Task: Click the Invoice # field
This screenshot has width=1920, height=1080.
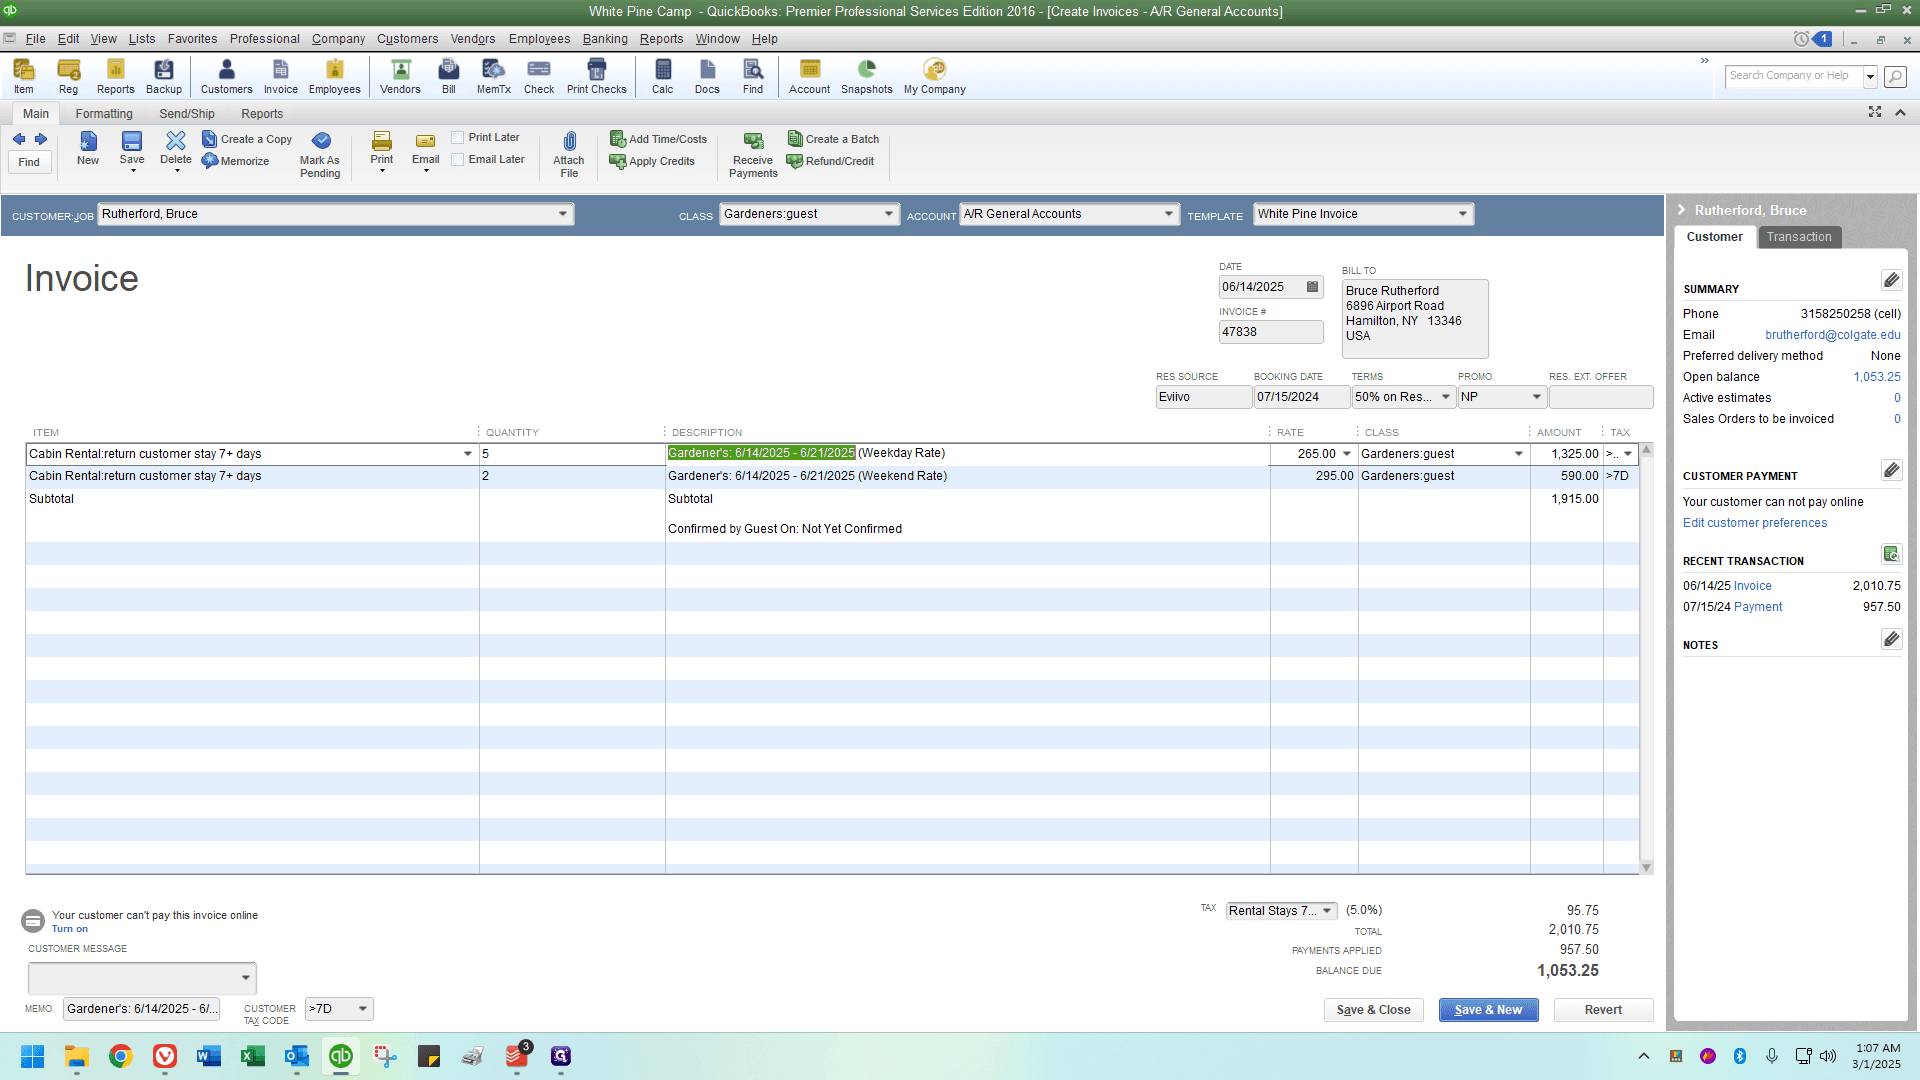Action: (1270, 332)
